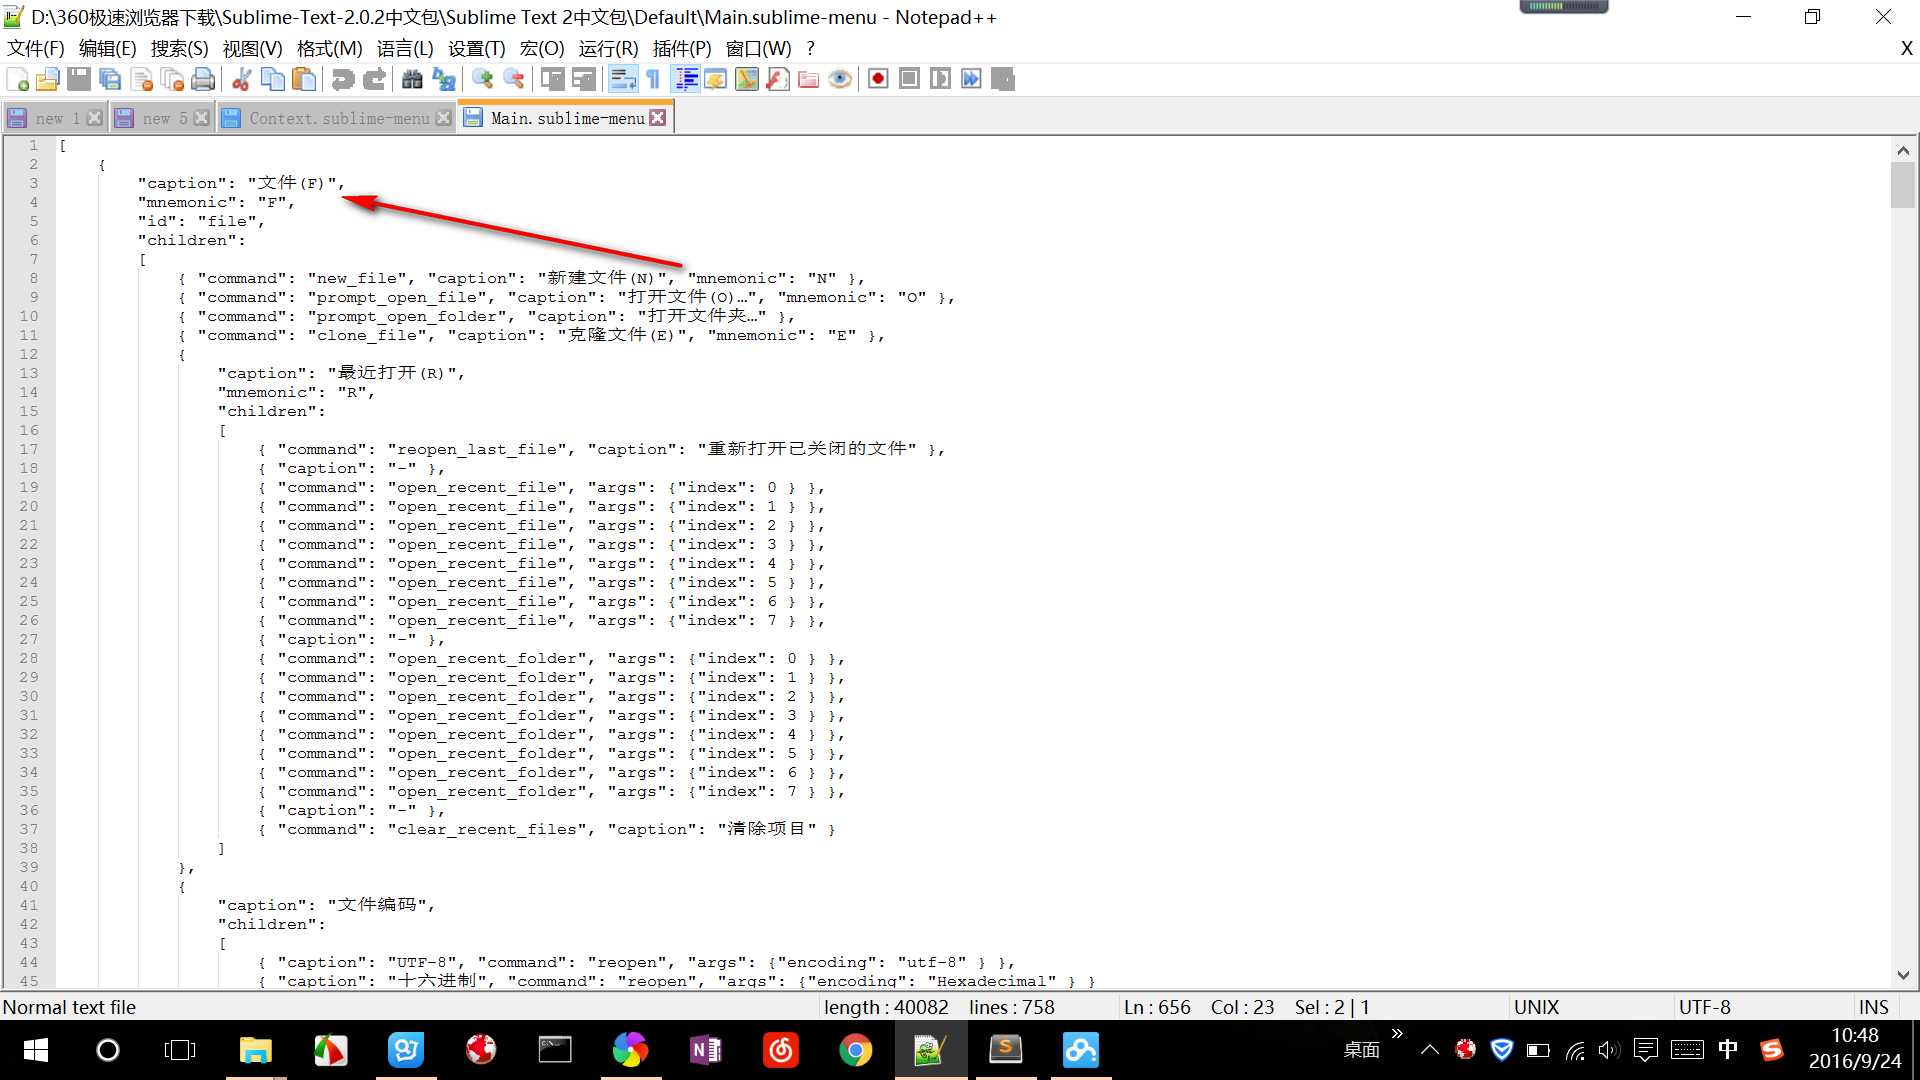Close the Context.sublime-menu tab
The width and height of the screenshot is (1920, 1080).
[x=443, y=118]
